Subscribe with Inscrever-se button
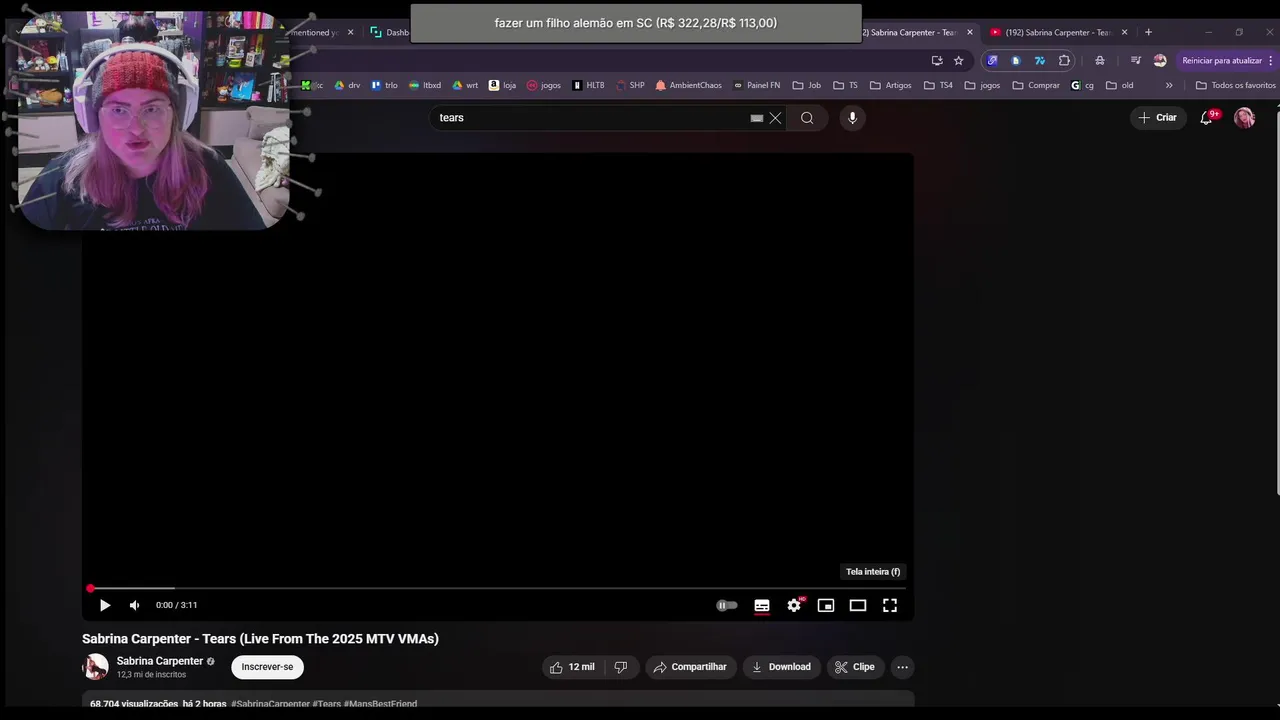The height and width of the screenshot is (720, 1280). 267,667
